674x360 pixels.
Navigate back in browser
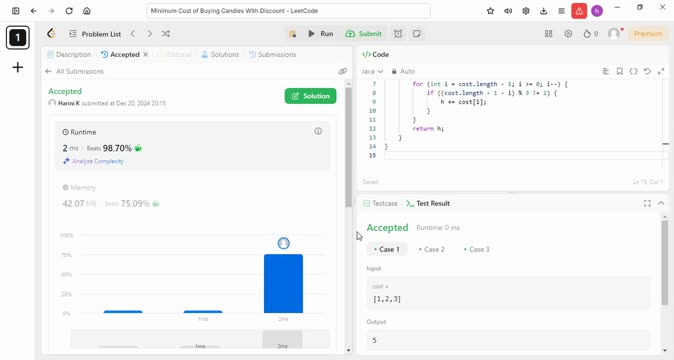pos(34,11)
